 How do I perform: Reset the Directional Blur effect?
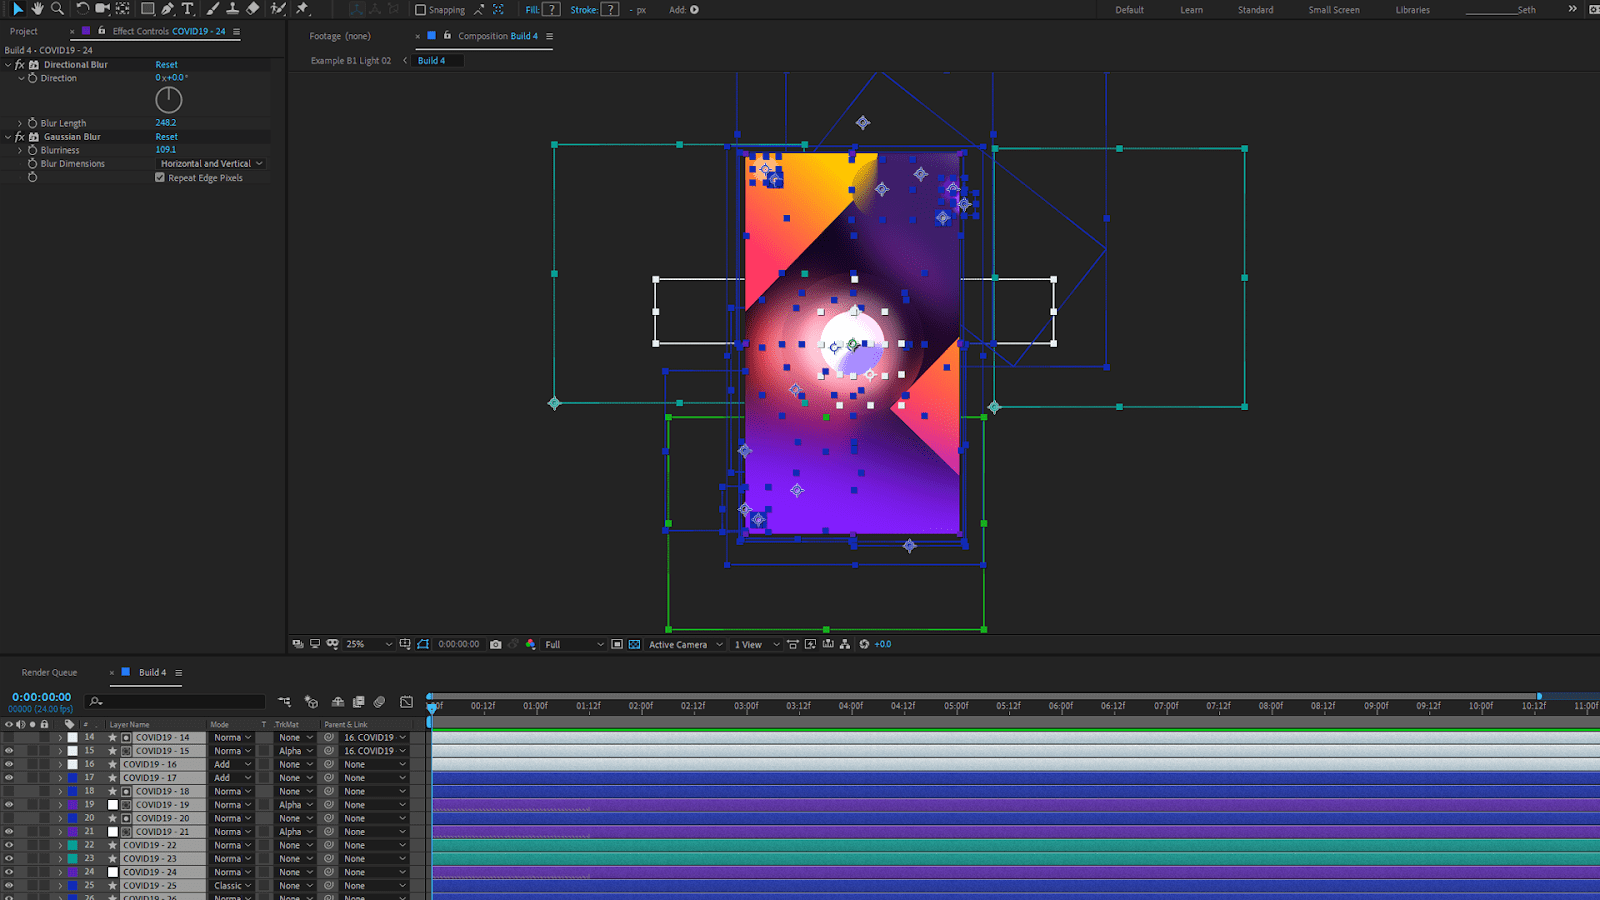(166, 65)
